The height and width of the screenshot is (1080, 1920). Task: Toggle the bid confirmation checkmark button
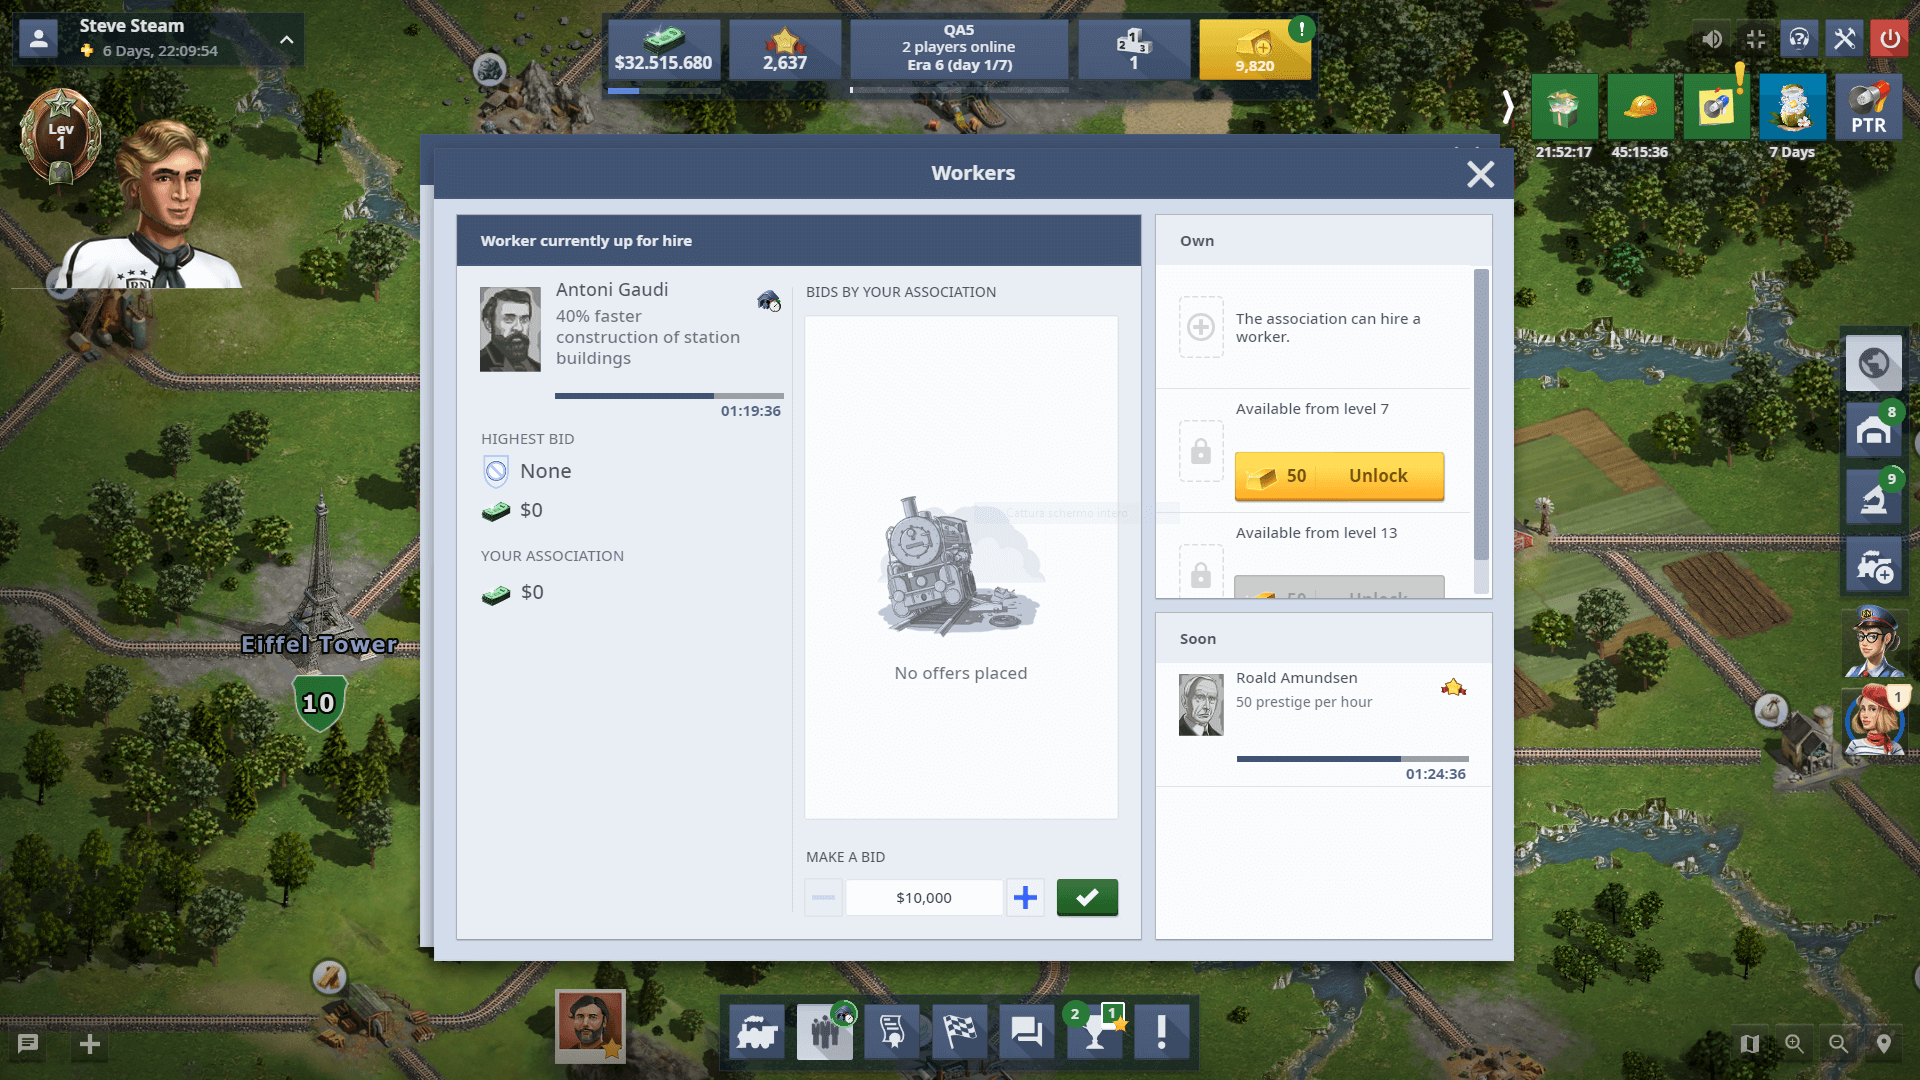[1087, 898]
